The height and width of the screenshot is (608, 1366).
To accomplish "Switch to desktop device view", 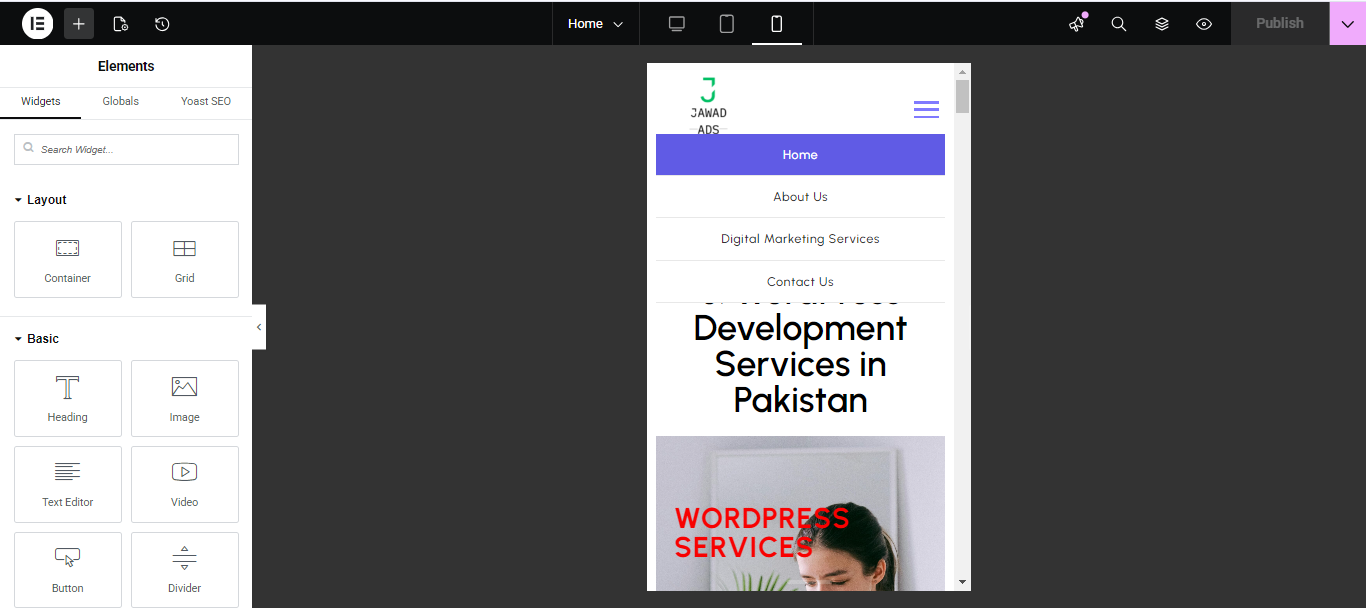I will coord(677,23).
